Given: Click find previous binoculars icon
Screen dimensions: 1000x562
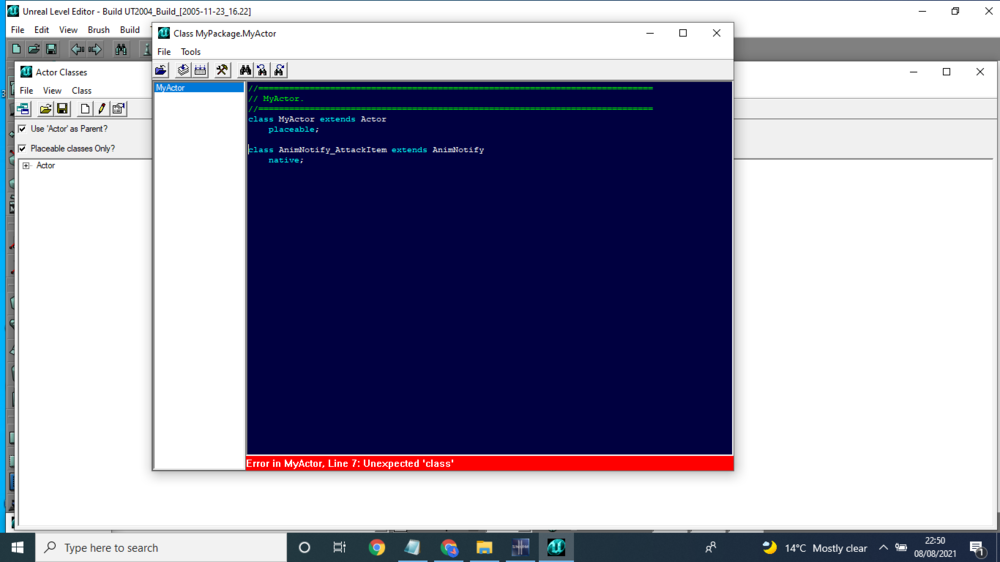Looking at the screenshot, I should (x=262, y=70).
